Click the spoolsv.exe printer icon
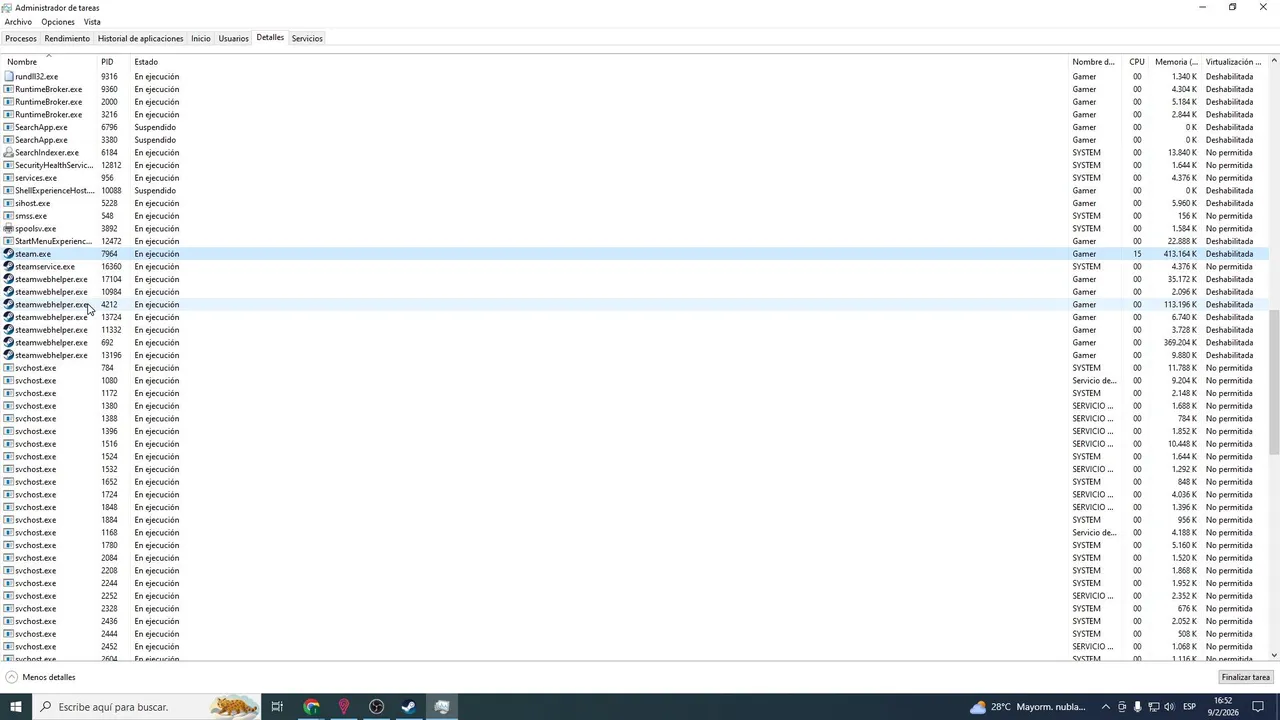 point(9,229)
